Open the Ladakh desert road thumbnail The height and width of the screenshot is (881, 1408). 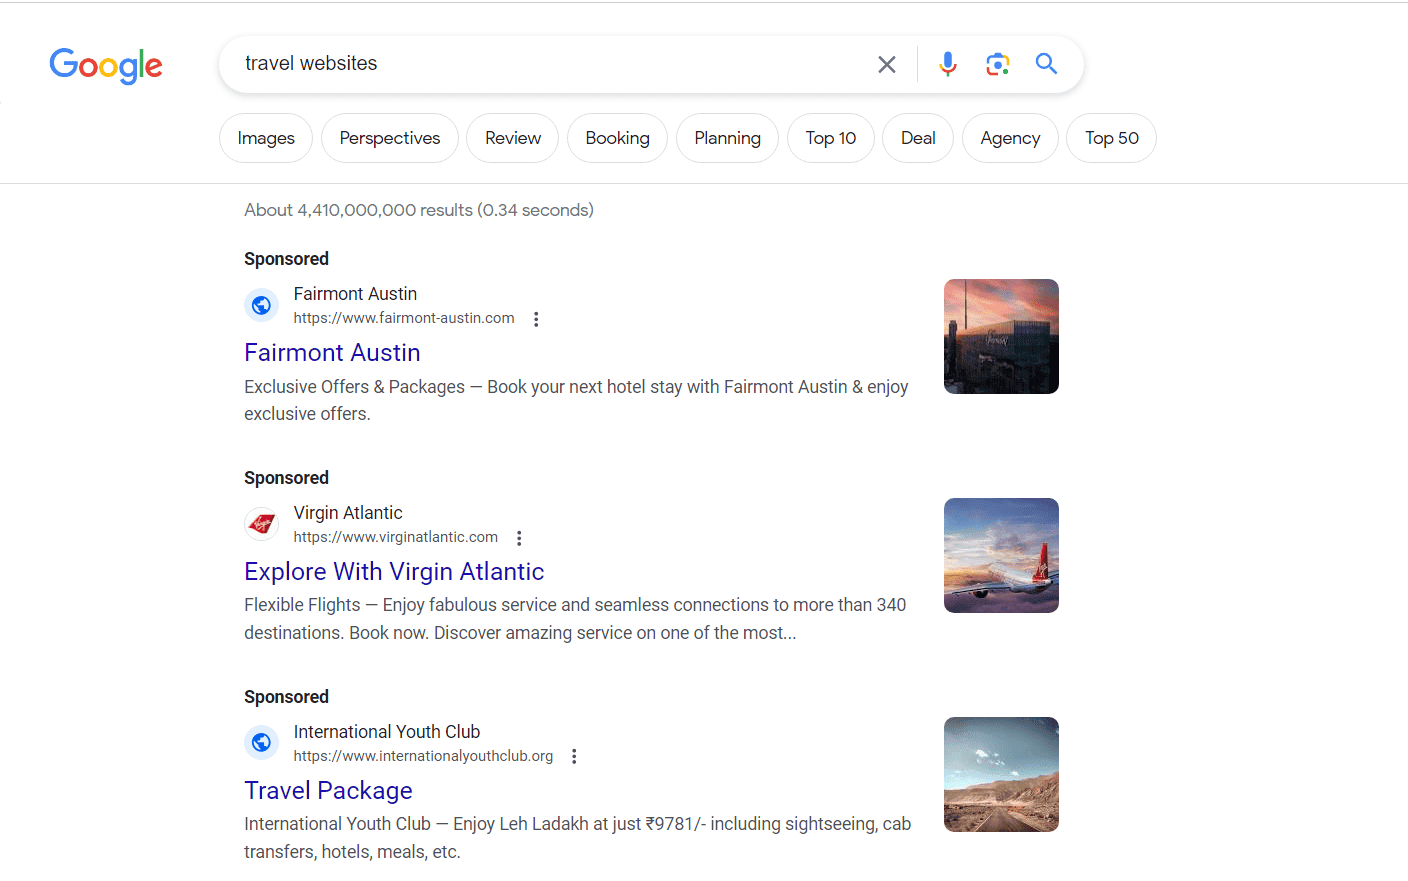pyautogui.click(x=1001, y=774)
